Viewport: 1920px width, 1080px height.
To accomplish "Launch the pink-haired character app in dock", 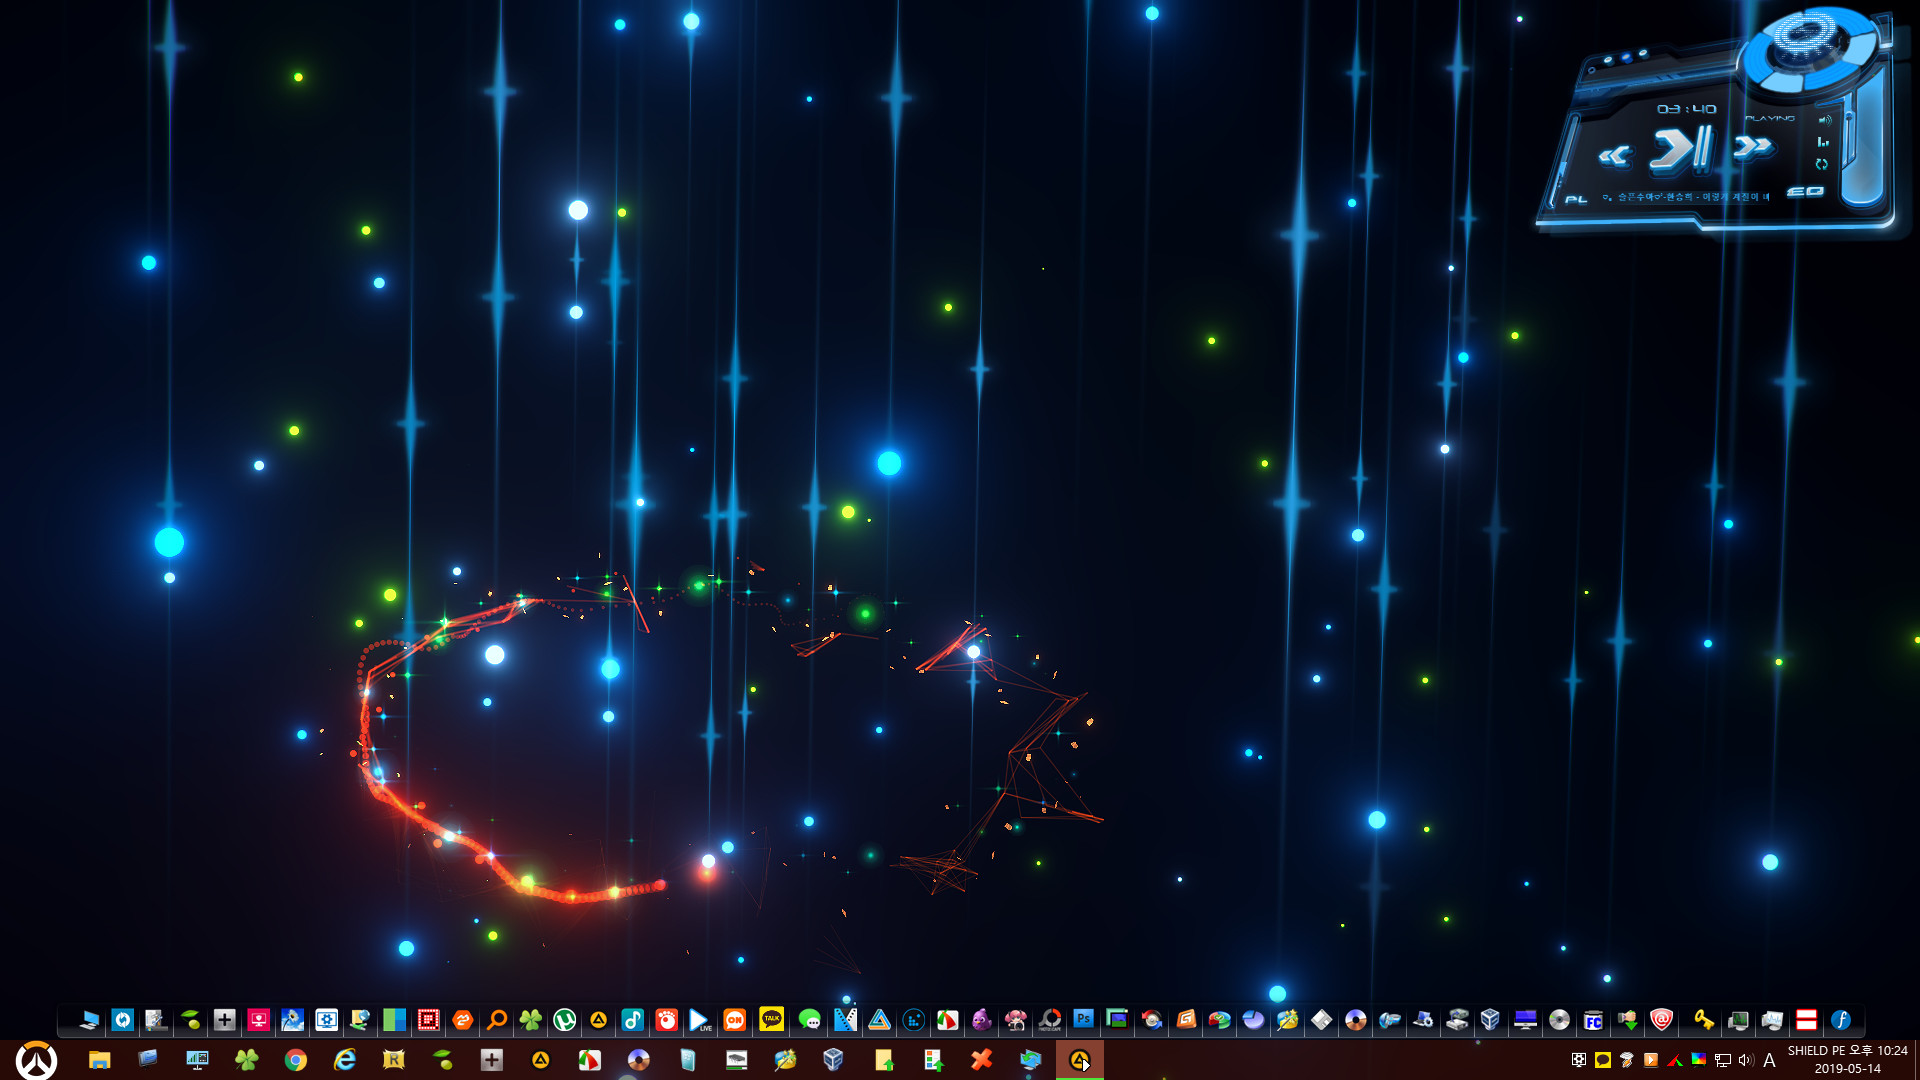I will 1015,1020.
